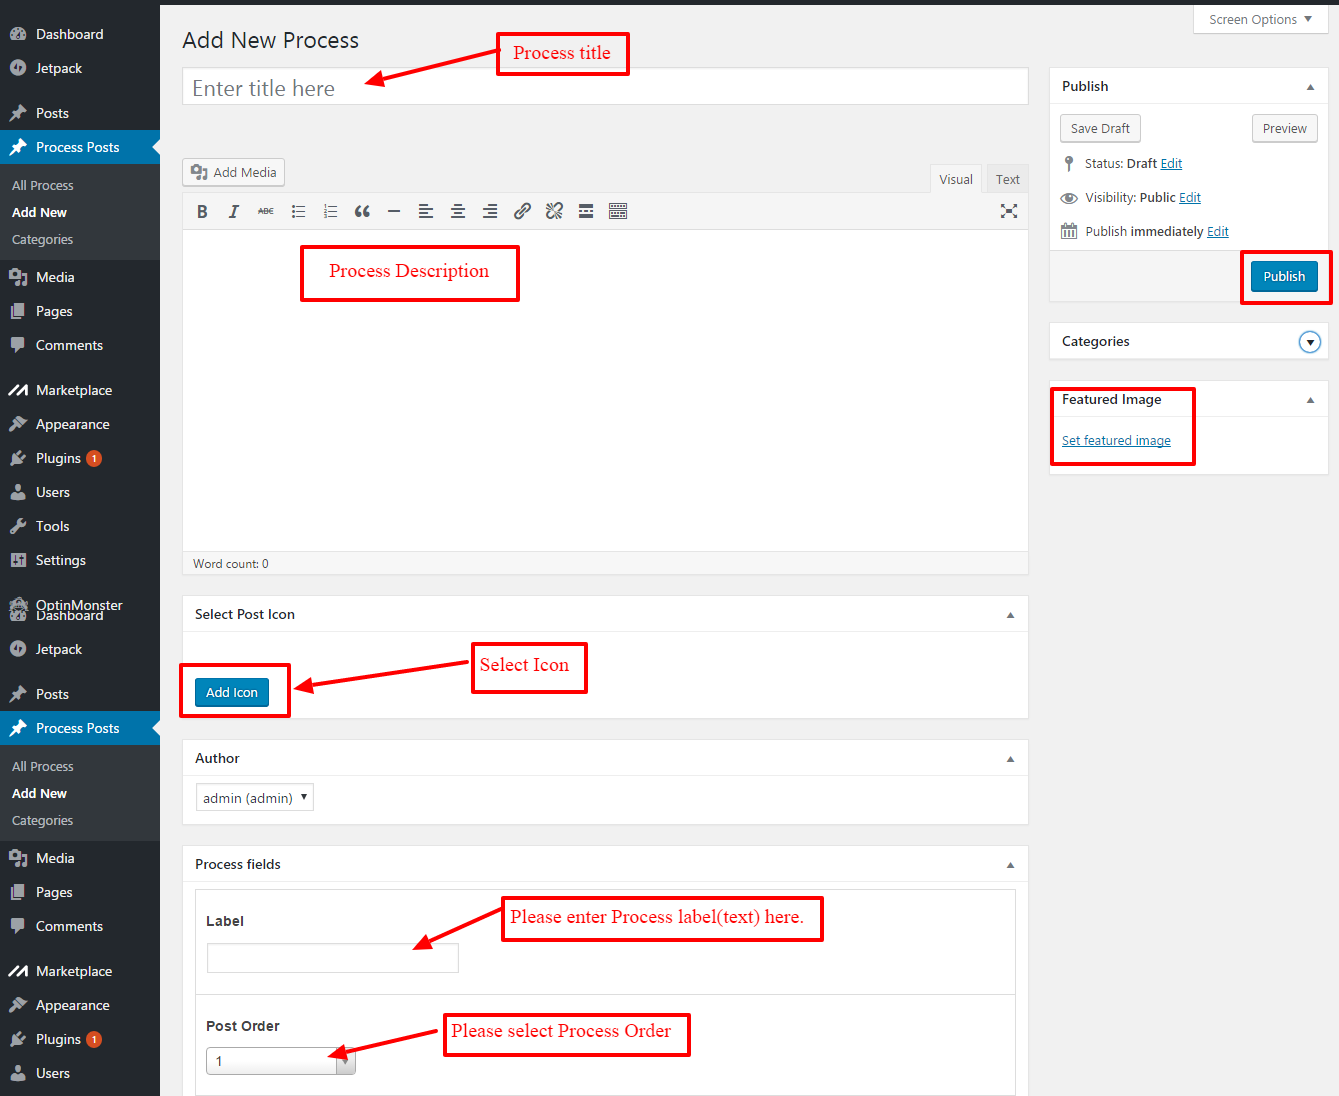Click the Add Media button
Image resolution: width=1339 pixels, height=1096 pixels.
(x=234, y=172)
